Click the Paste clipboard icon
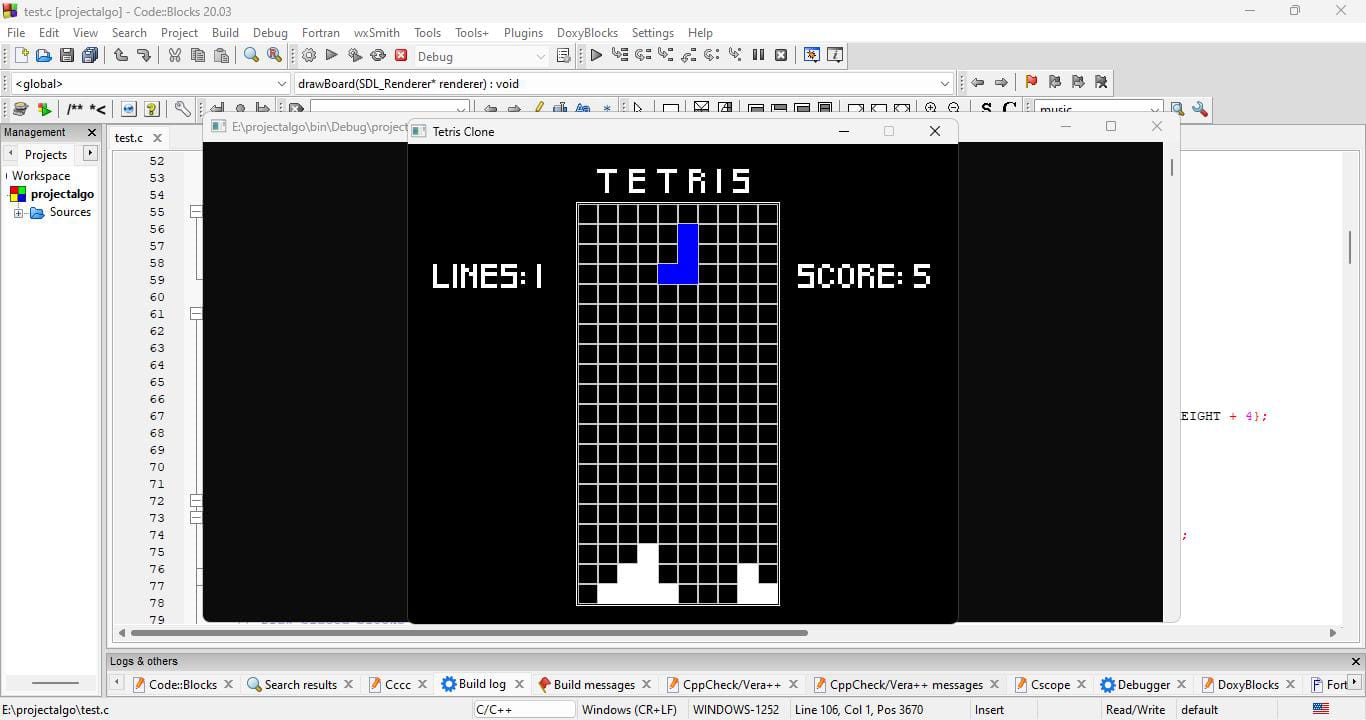The width and height of the screenshot is (1366, 720). tap(221, 56)
